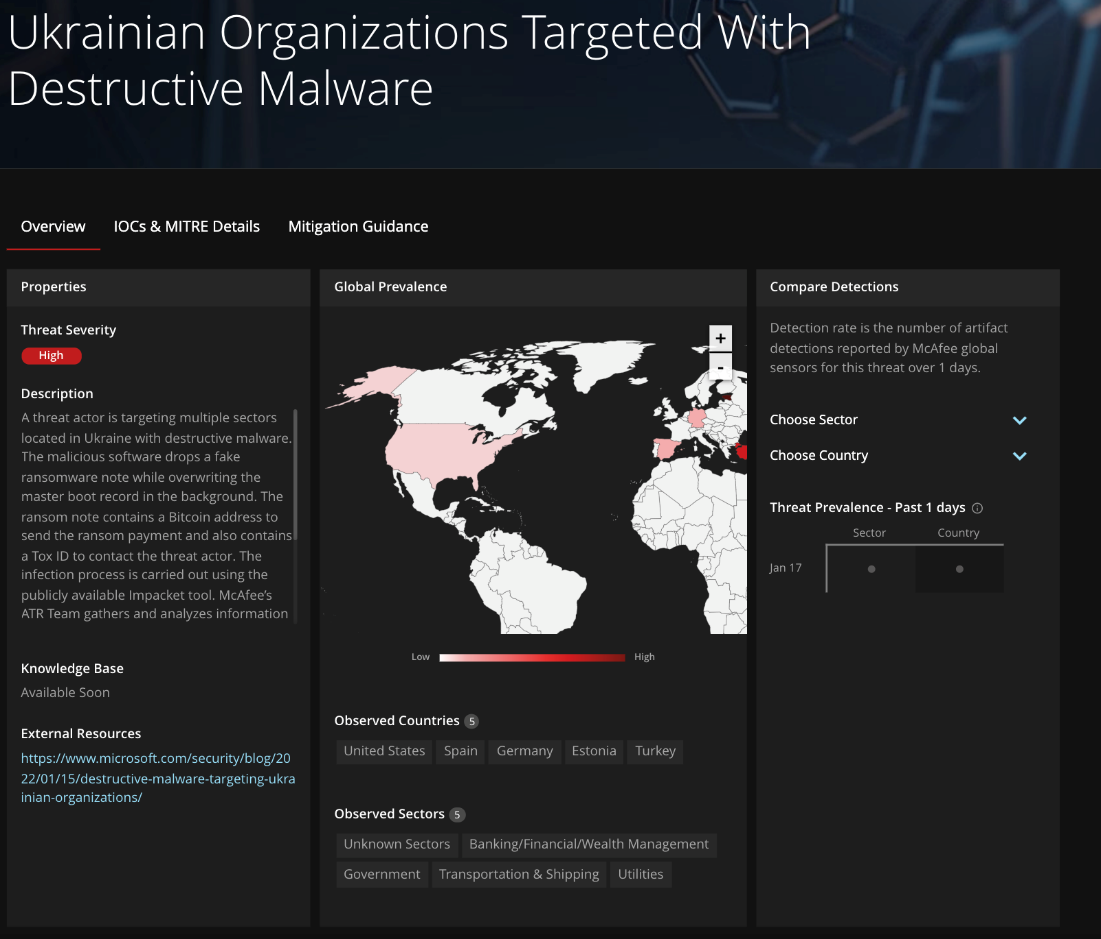Zoom out the map with minus button
The image size is (1101, 939).
click(720, 368)
